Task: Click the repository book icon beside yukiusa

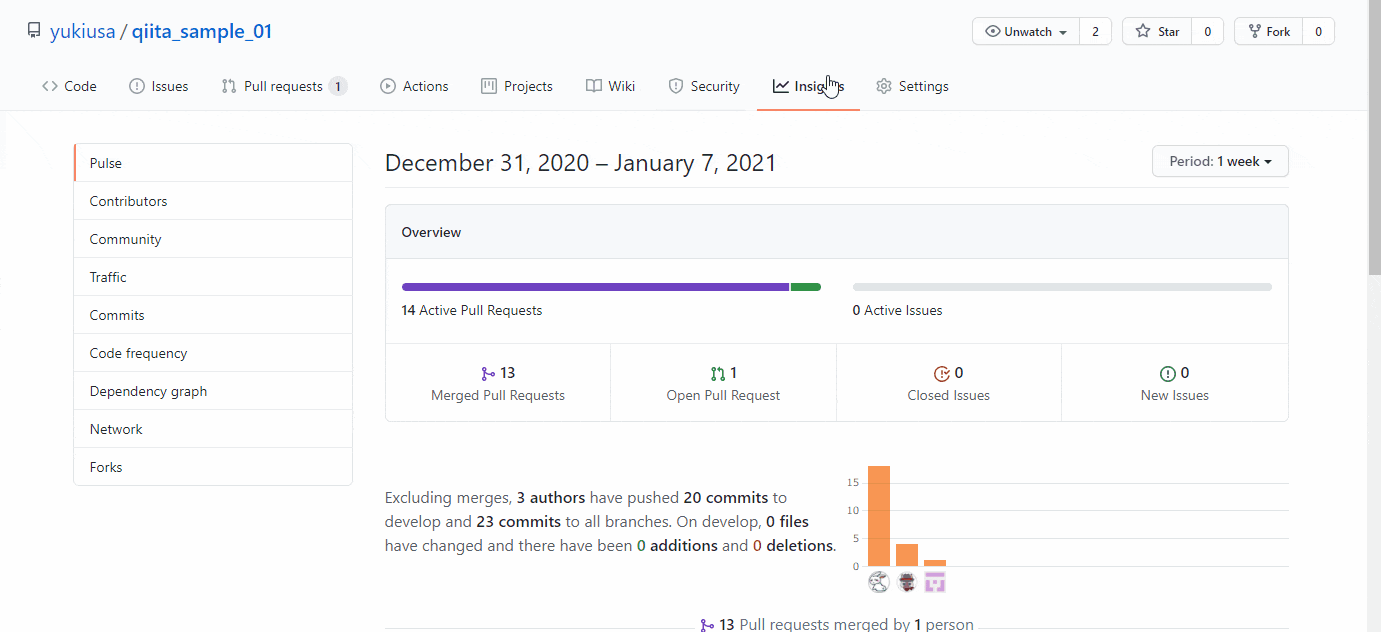Action: pyautogui.click(x=34, y=30)
